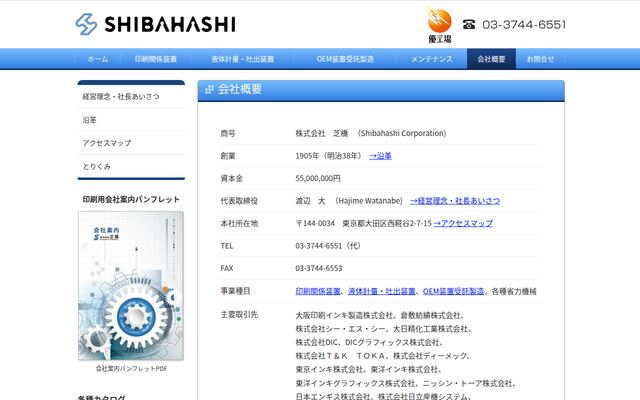Click the 資本金 row label

click(231, 178)
